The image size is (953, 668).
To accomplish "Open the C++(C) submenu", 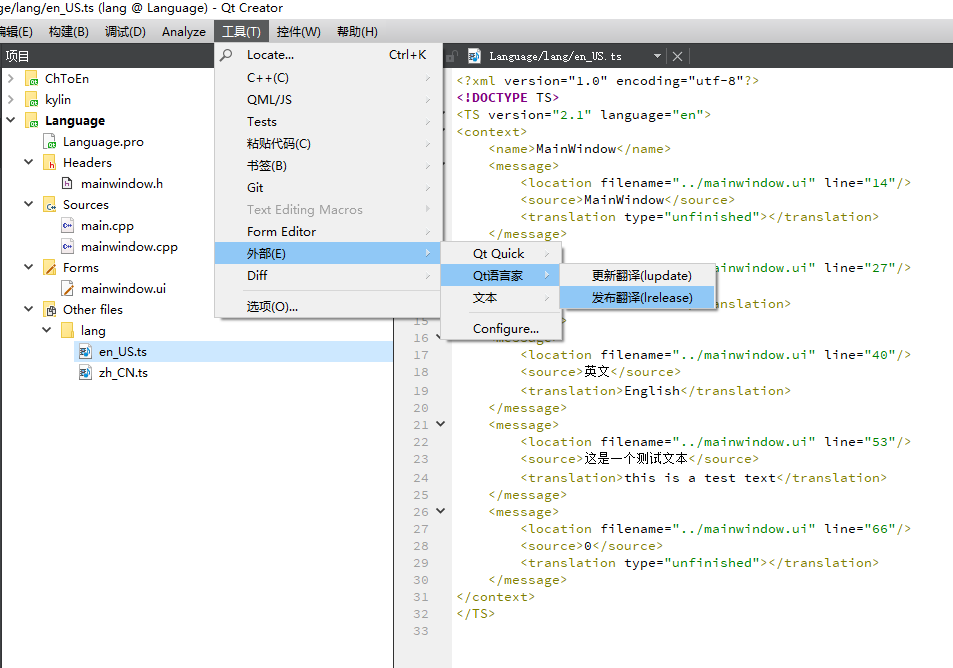I will pos(328,78).
